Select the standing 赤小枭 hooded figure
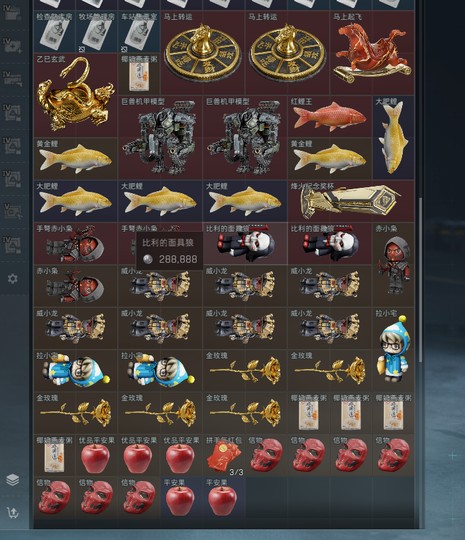 (x=393, y=264)
